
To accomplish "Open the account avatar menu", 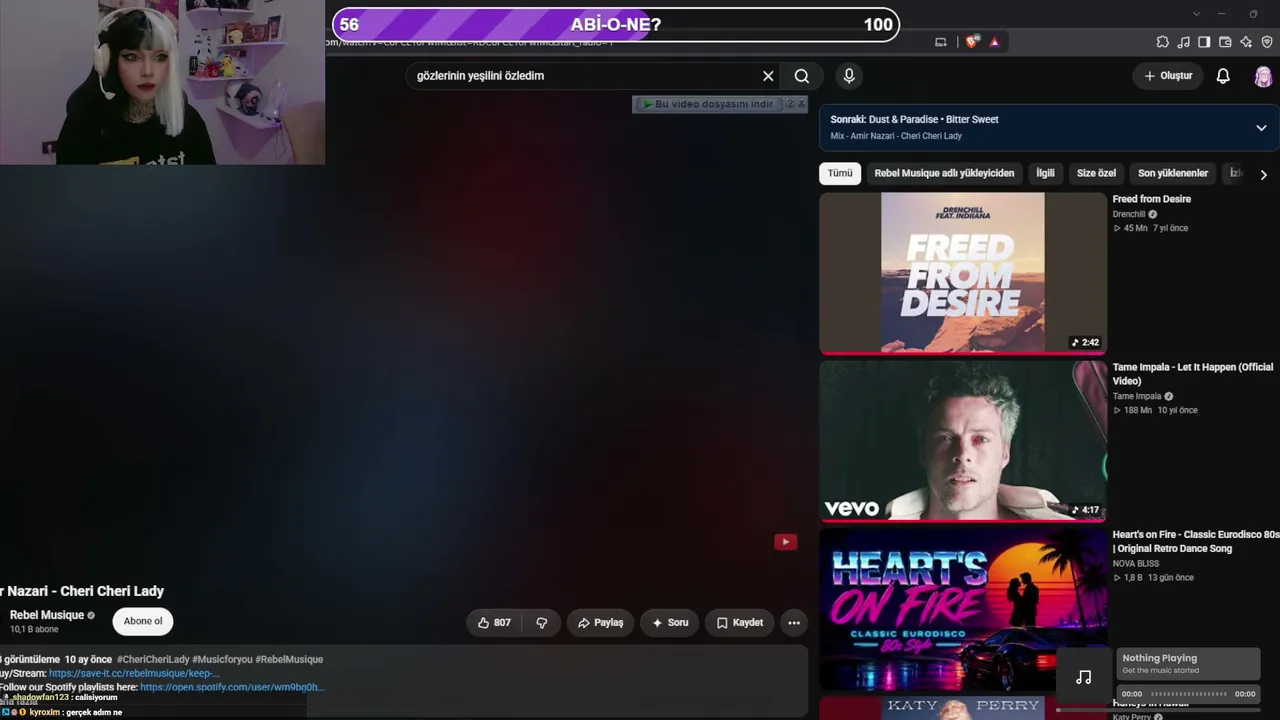I will pyautogui.click(x=1263, y=76).
